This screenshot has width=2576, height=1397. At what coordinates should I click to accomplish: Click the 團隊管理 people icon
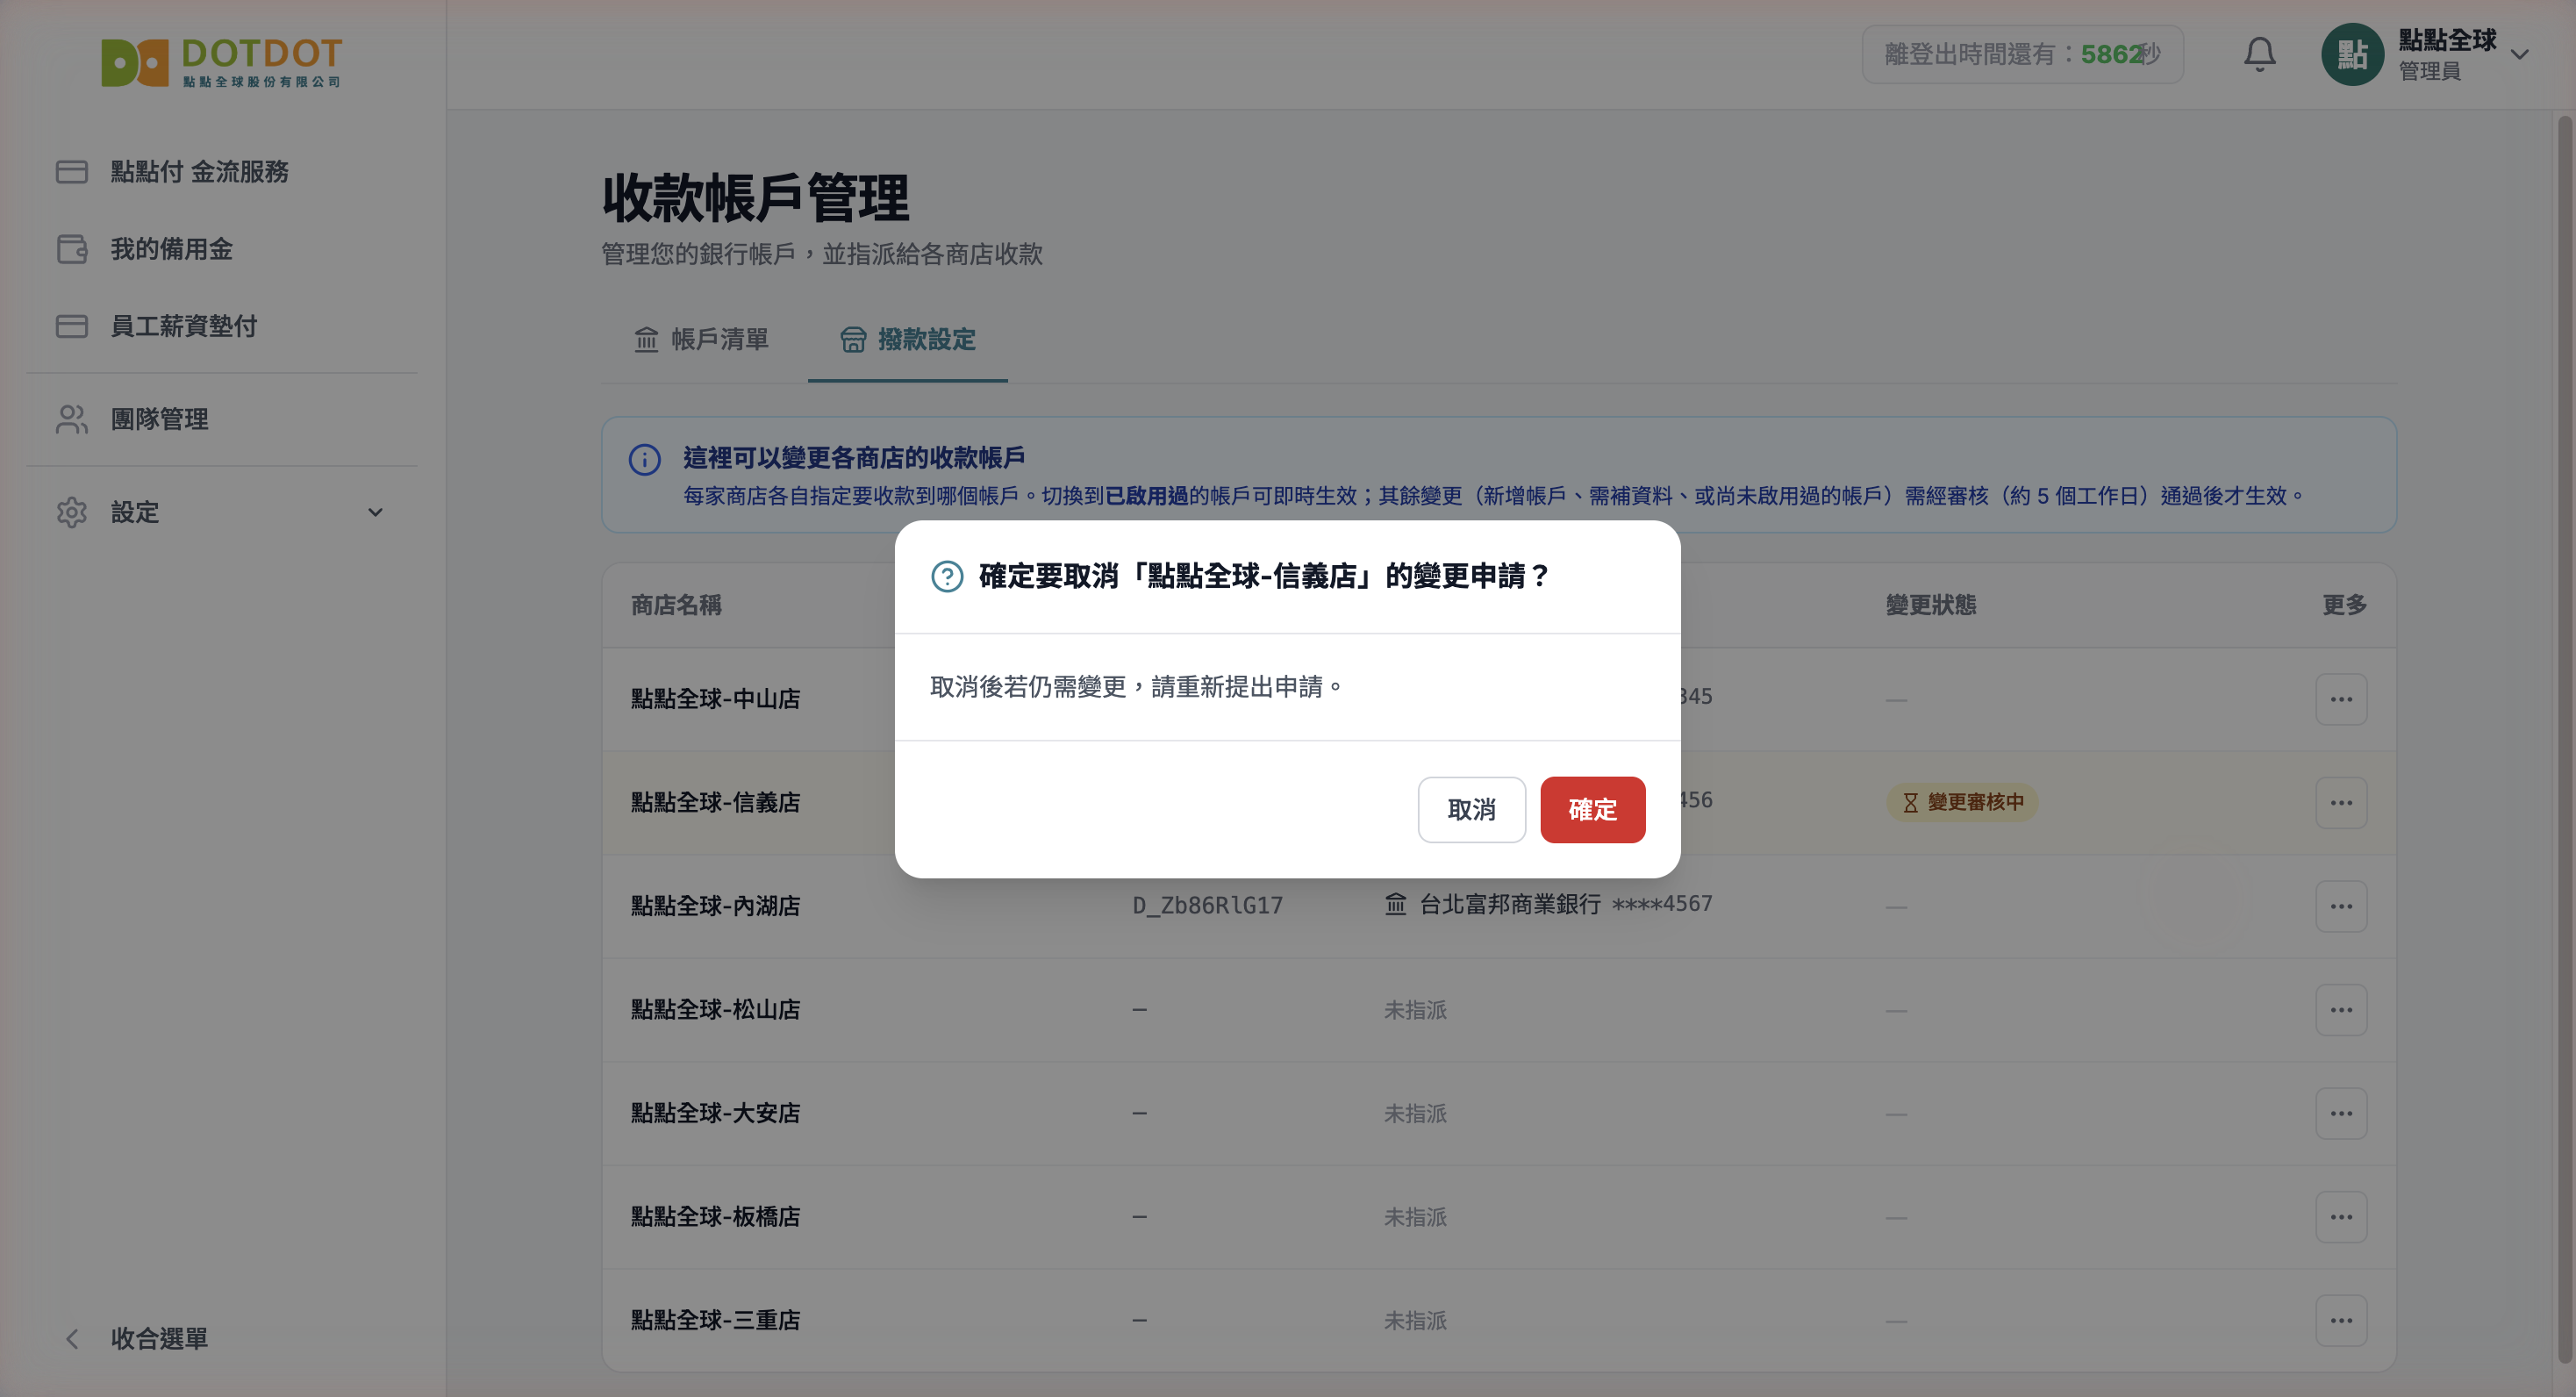tap(72, 419)
